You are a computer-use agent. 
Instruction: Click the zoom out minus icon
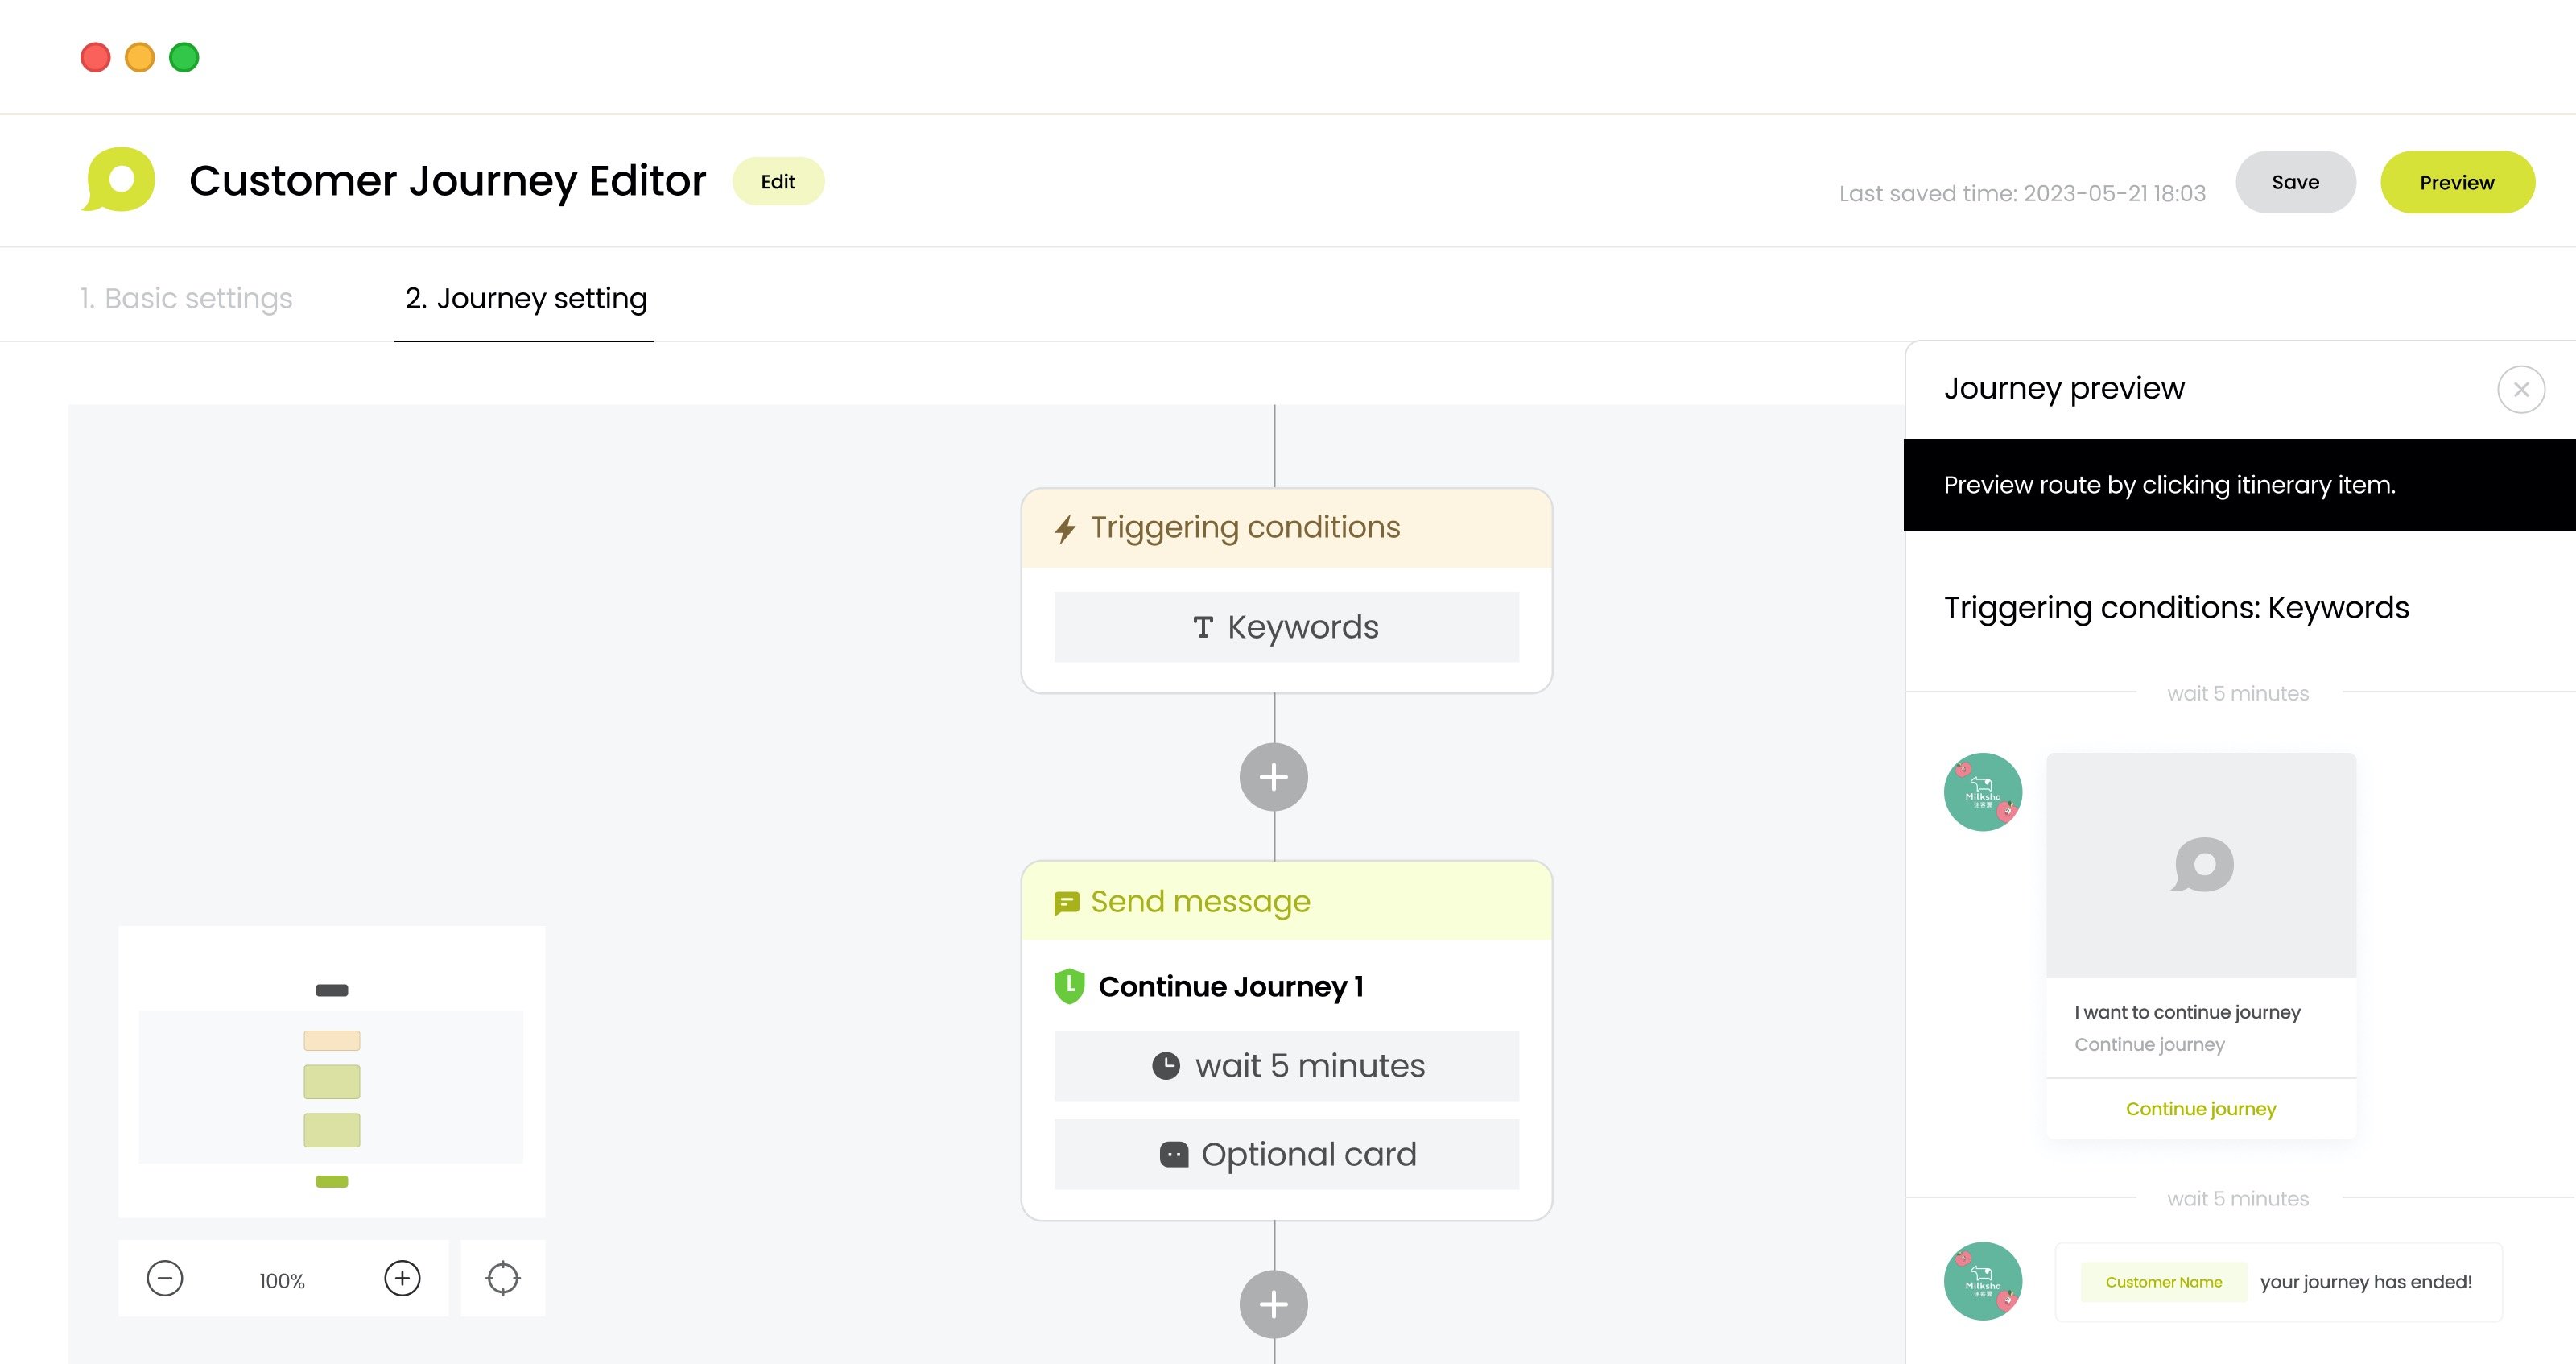[x=165, y=1278]
